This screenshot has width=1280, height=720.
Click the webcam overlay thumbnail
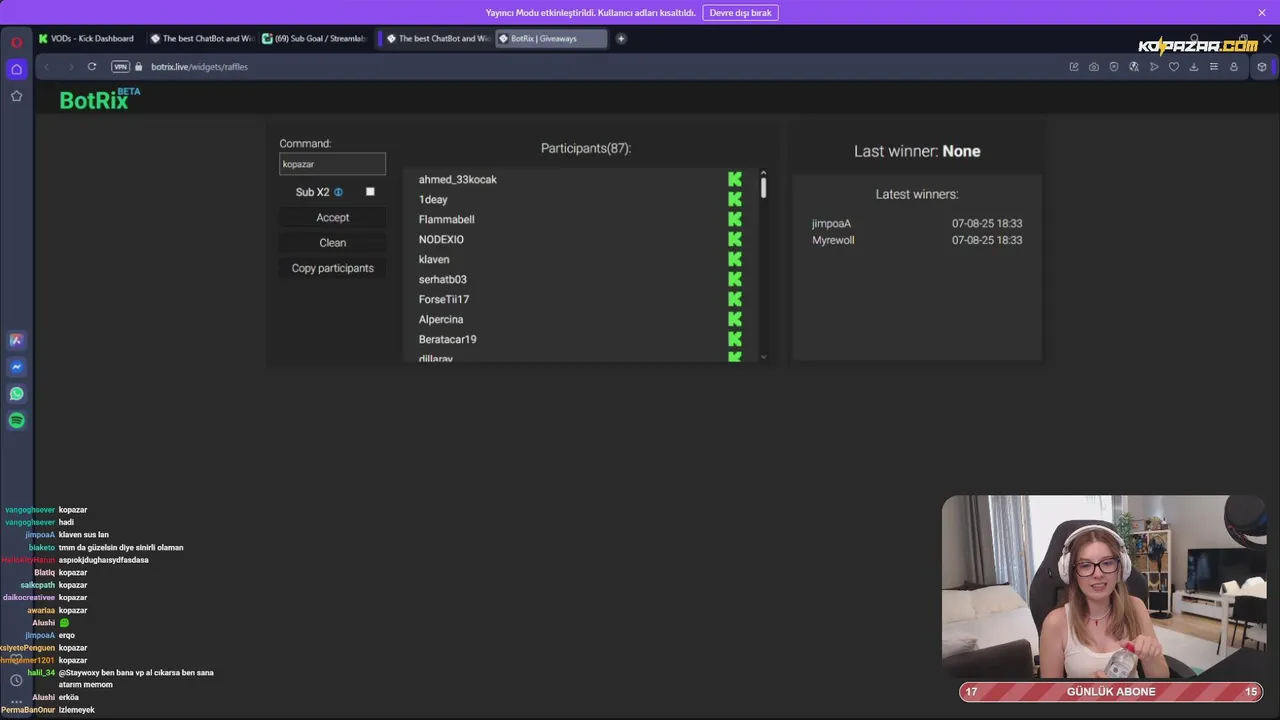(1103, 586)
